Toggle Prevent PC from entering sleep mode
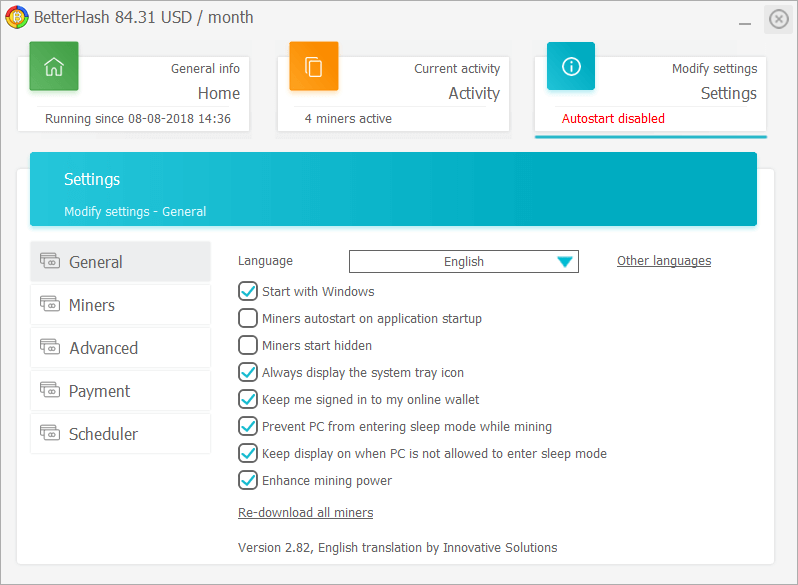This screenshot has width=798, height=585. [248, 426]
